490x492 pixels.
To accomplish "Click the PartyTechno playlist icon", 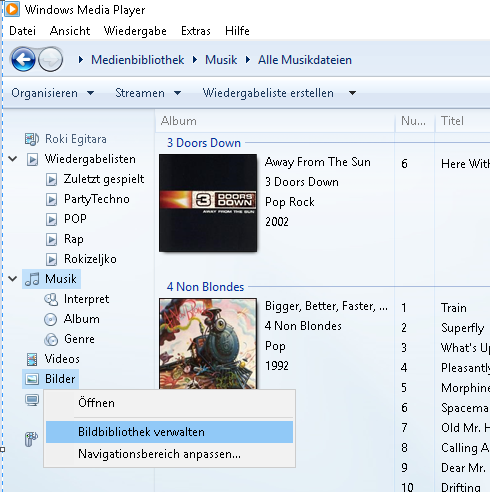I will point(51,200).
